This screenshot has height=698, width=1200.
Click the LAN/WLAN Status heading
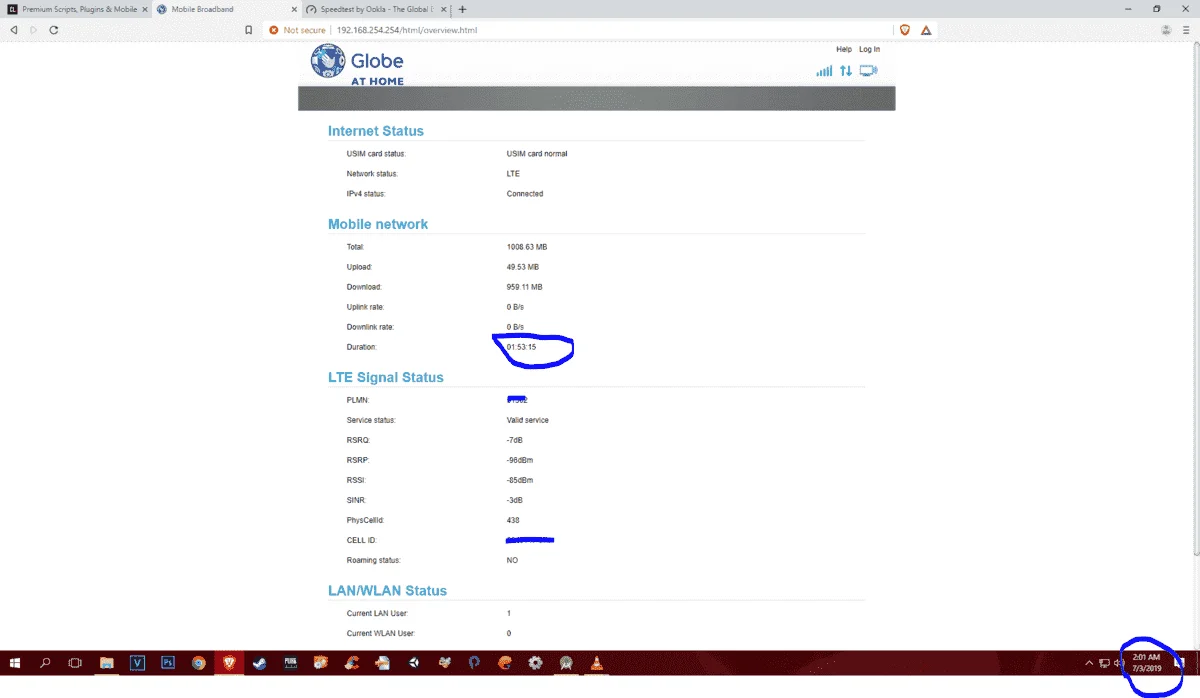tap(388, 591)
